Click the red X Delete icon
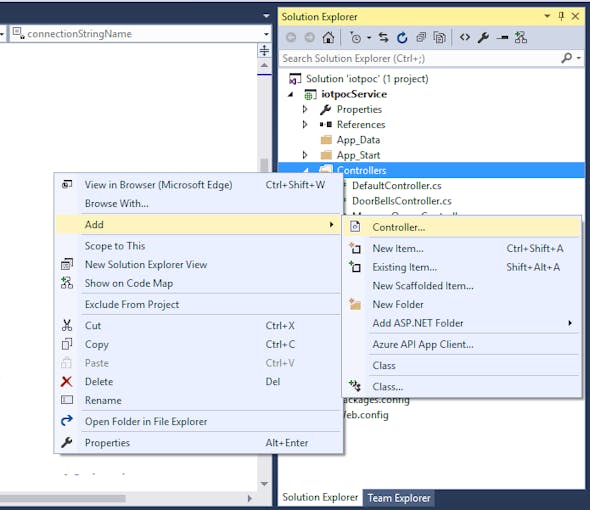 [67, 382]
